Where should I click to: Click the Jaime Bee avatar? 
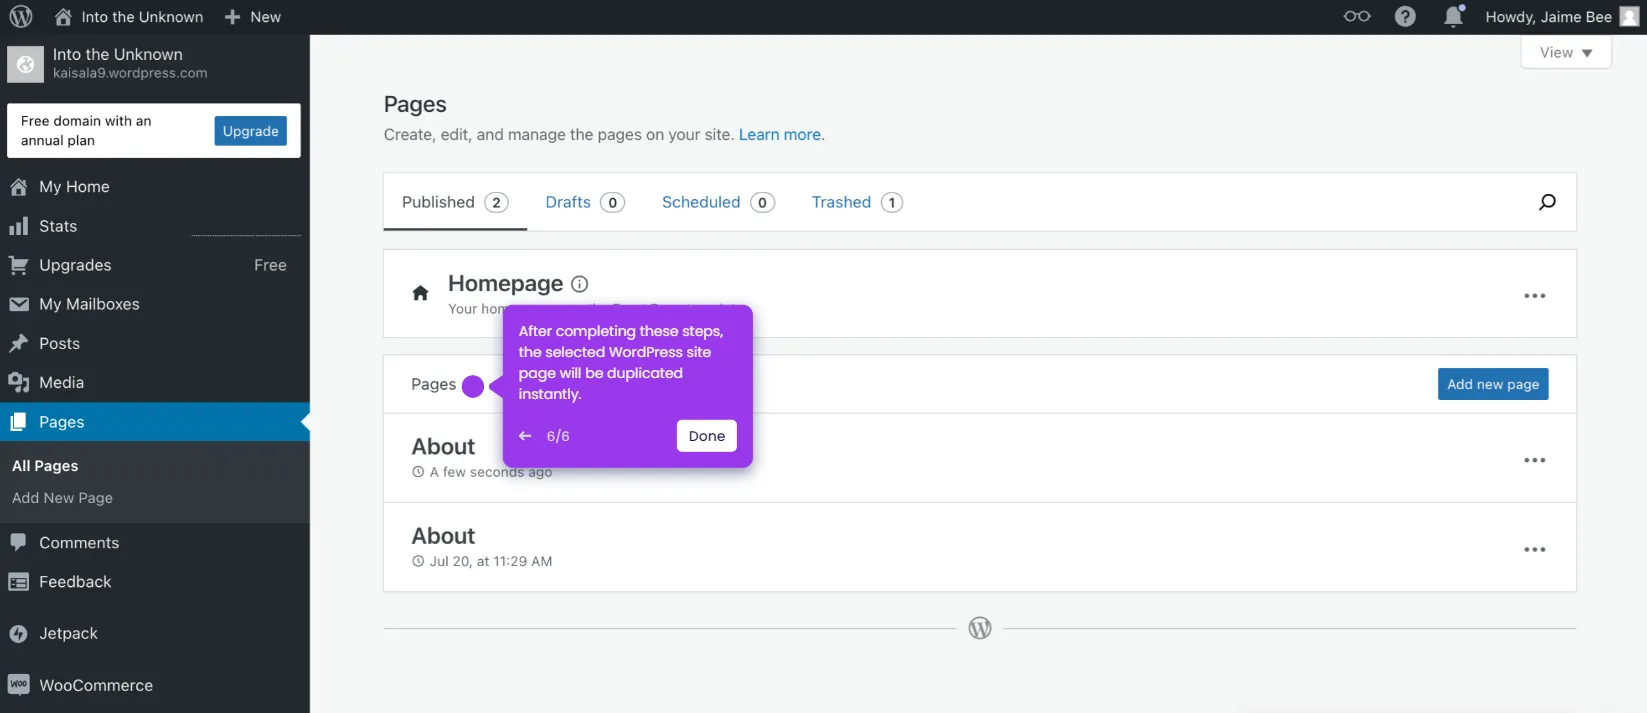(1629, 17)
